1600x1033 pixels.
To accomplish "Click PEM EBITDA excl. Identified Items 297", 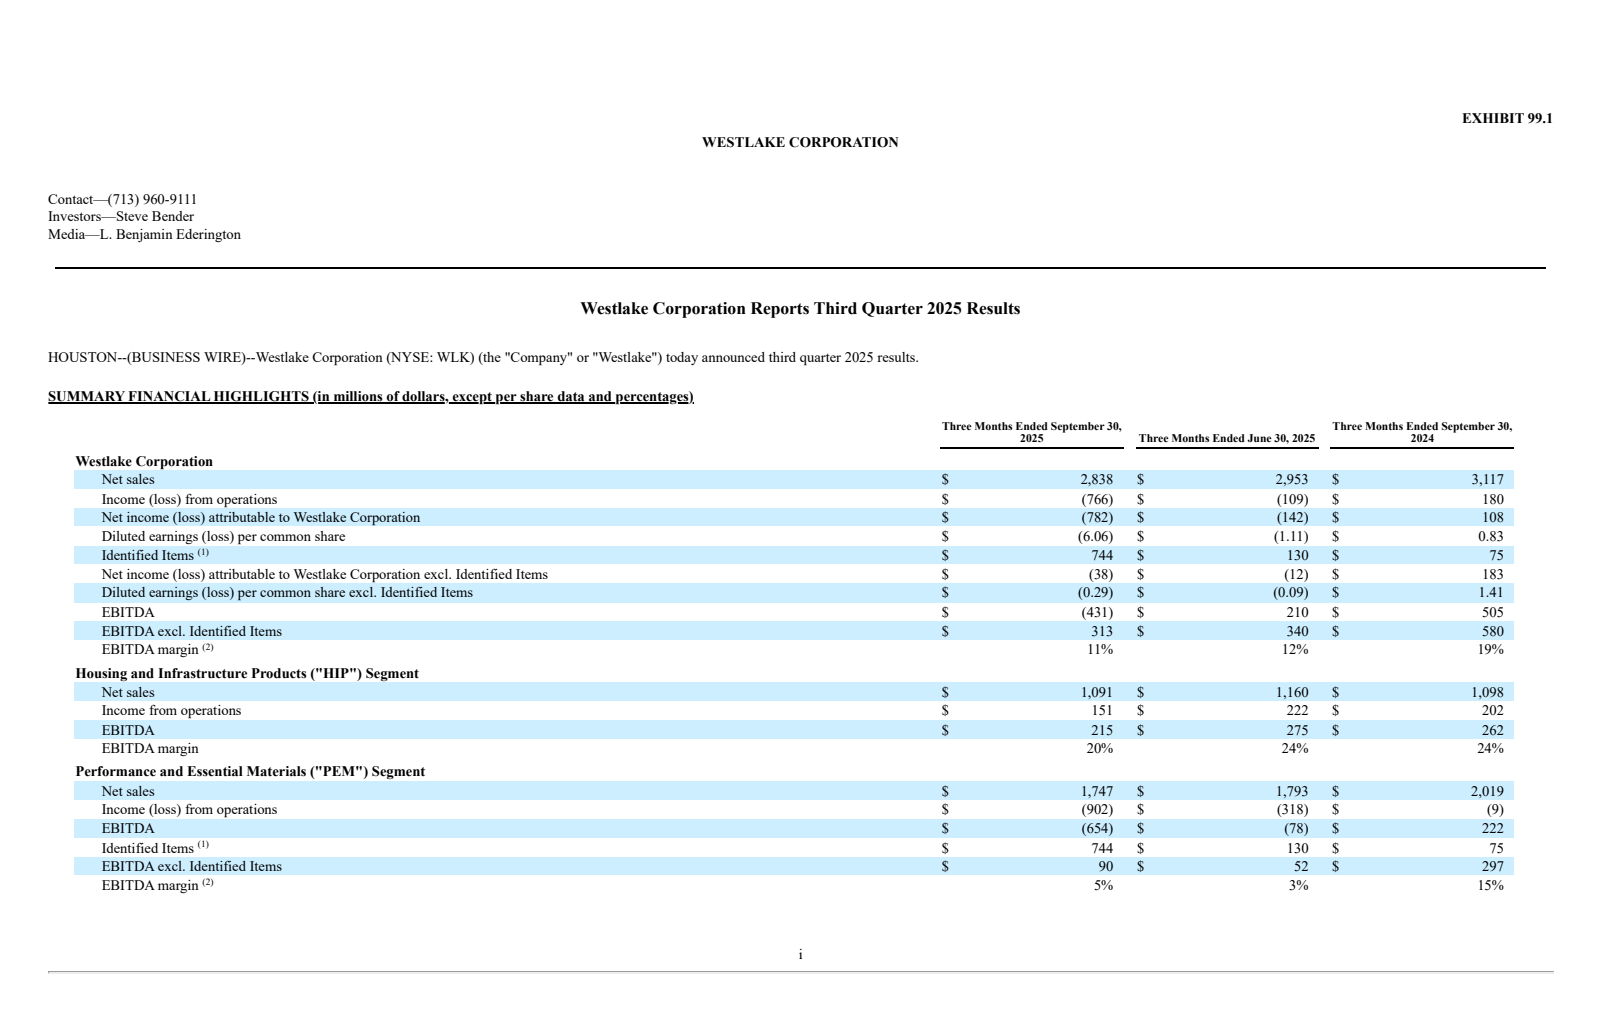I will (1492, 866).
